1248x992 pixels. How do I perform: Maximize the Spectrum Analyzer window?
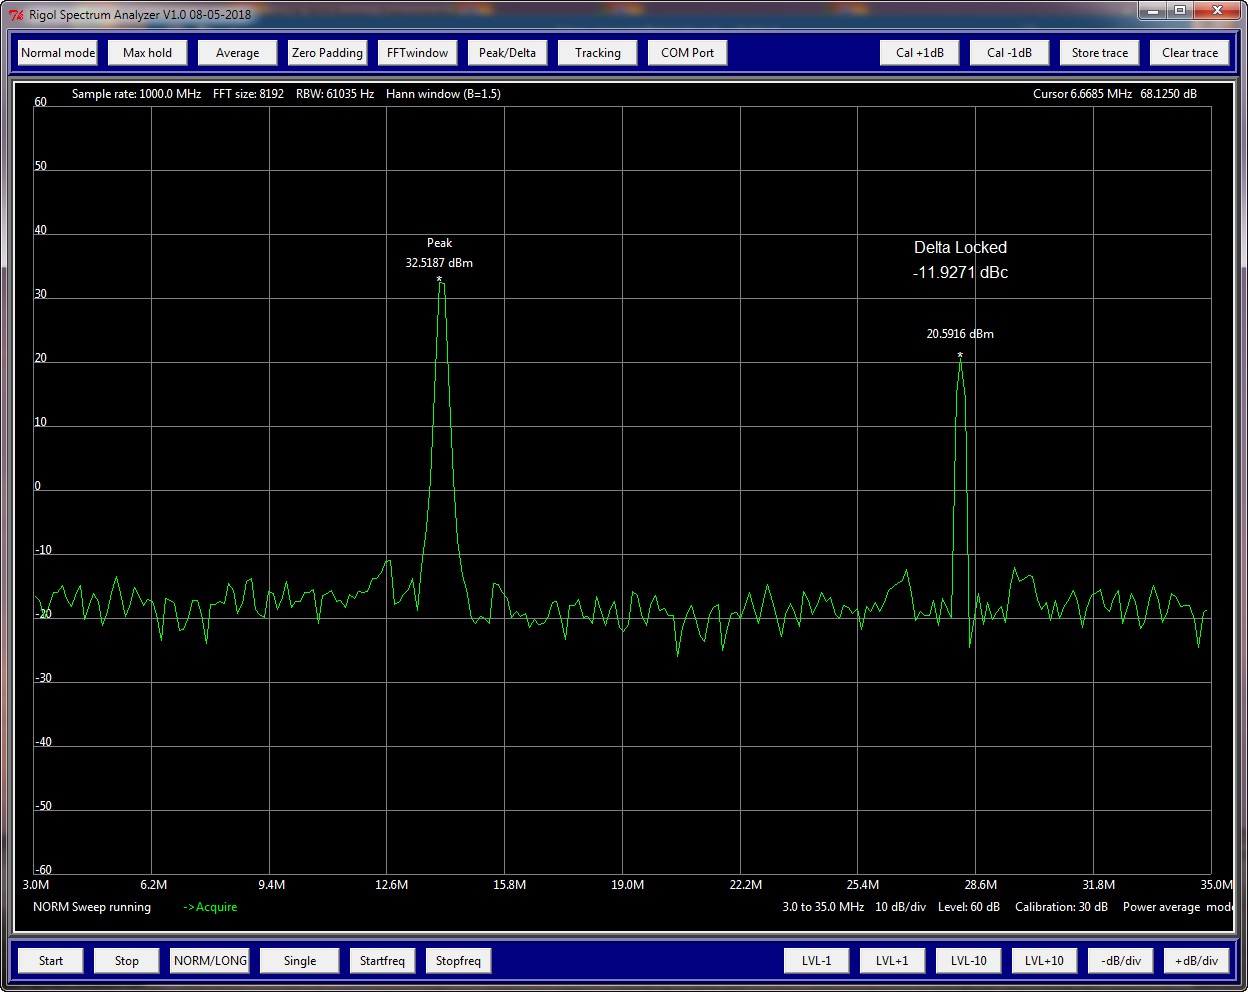click(x=1180, y=11)
